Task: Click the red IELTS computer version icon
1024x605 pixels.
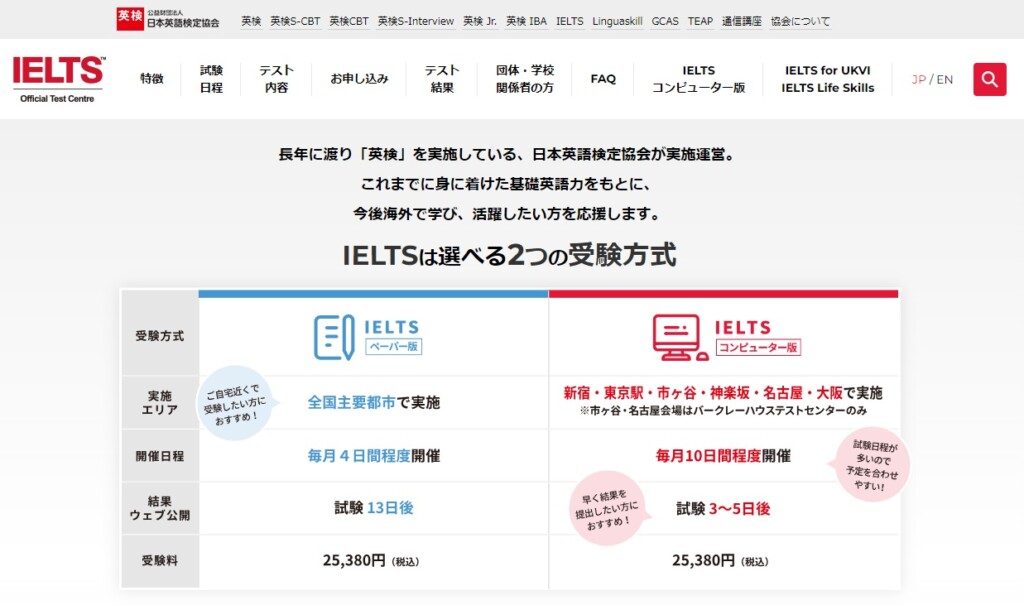Action: (x=680, y=337)
